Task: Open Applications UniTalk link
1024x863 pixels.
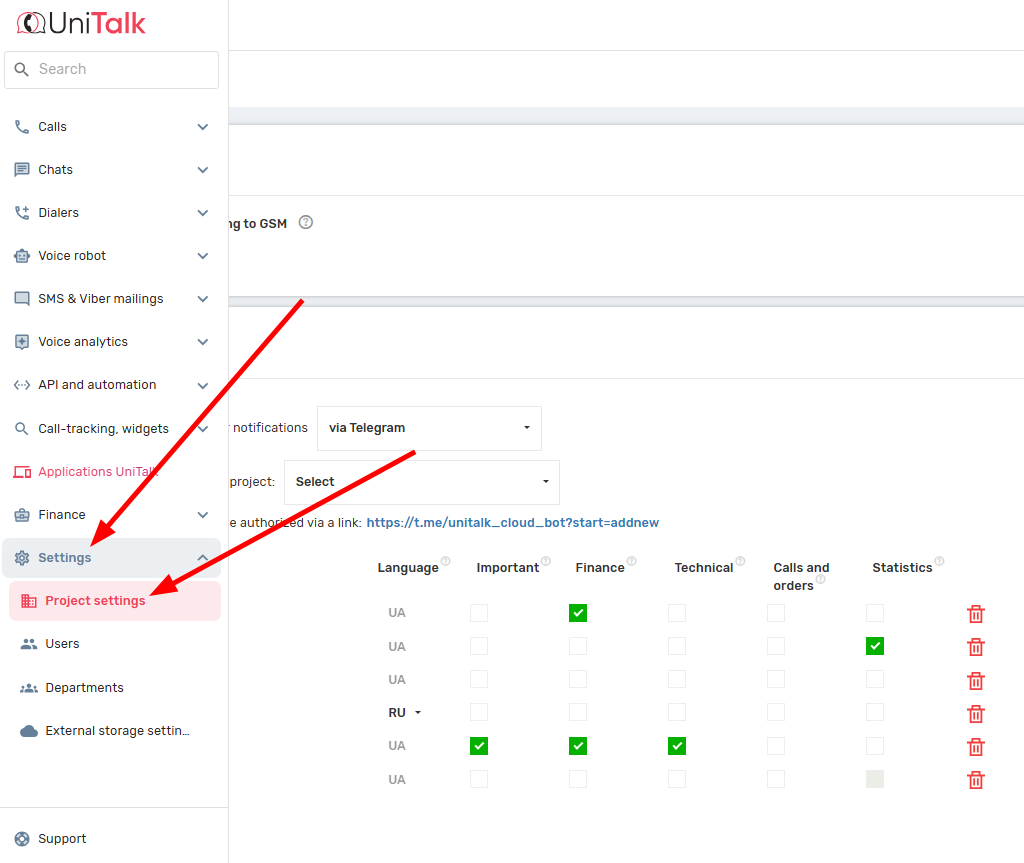Action: click(97, 472)
